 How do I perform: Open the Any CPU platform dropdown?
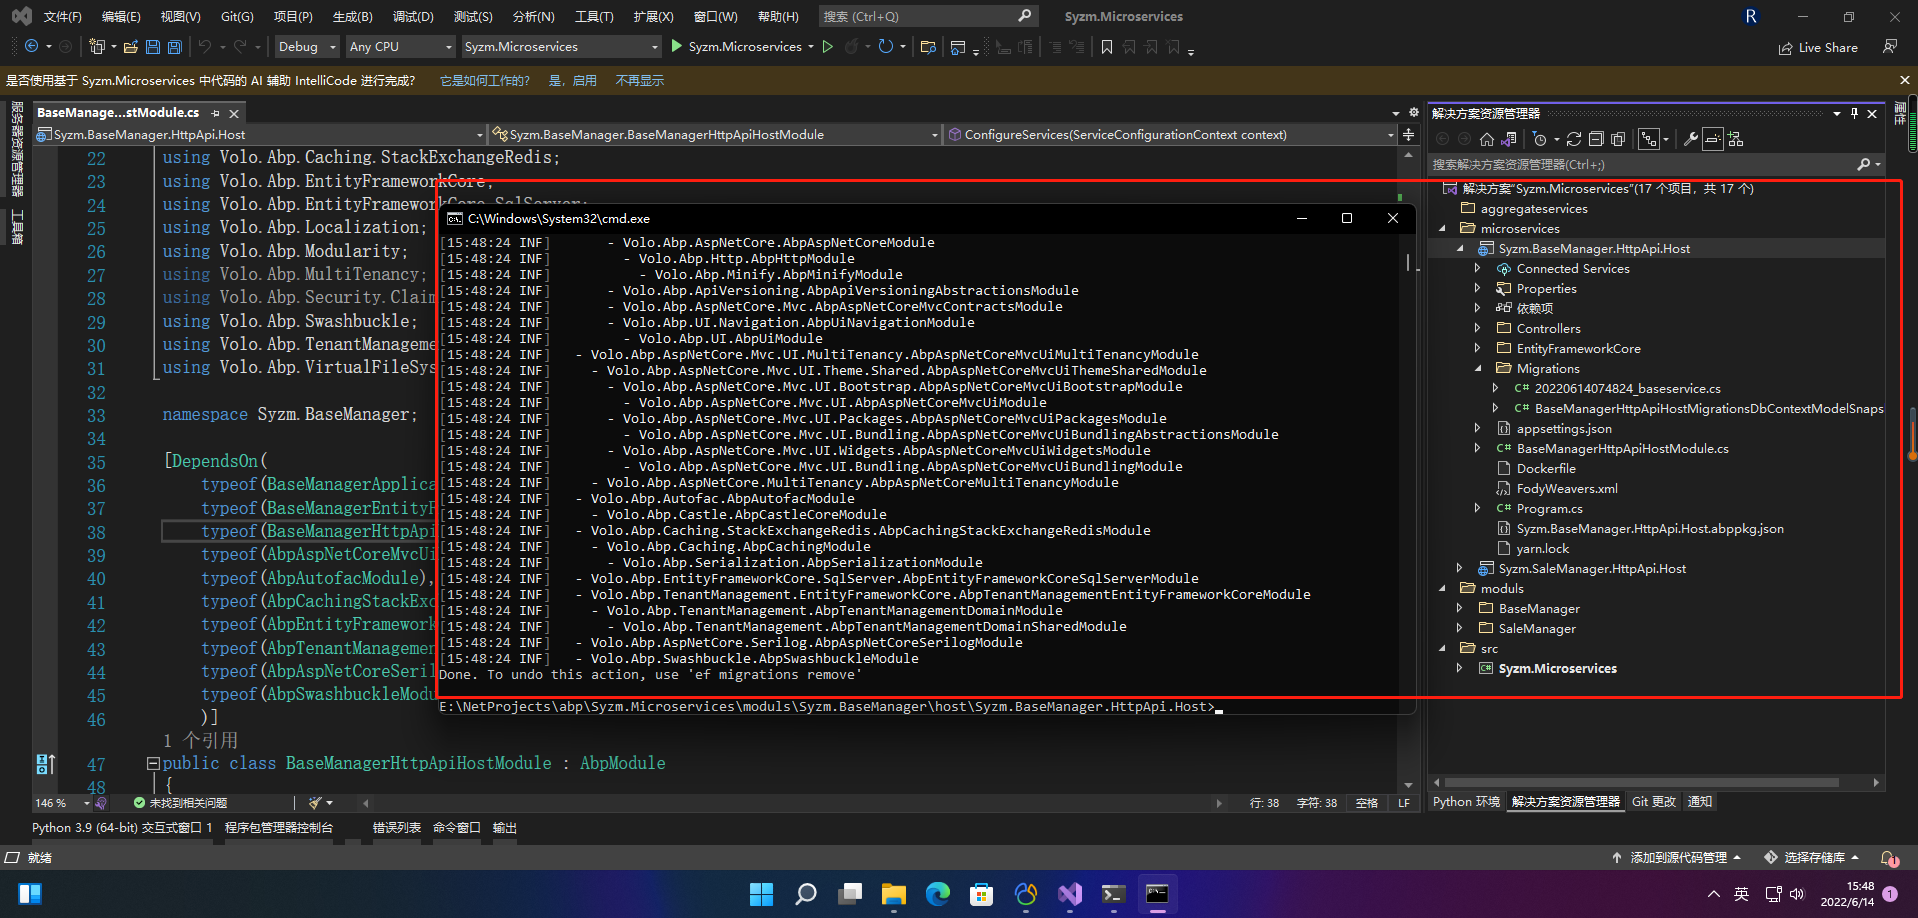(400, 46)
